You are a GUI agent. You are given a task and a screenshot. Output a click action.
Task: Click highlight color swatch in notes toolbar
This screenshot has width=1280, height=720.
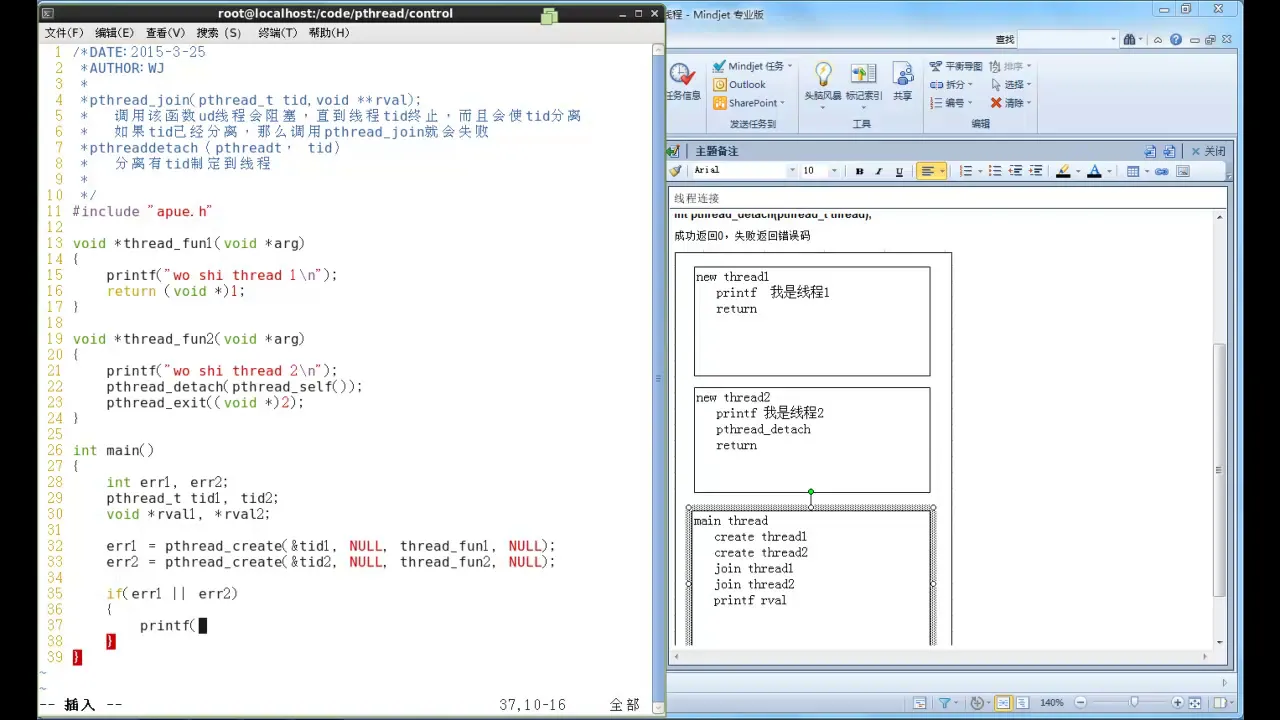(x=1063, y=171)
